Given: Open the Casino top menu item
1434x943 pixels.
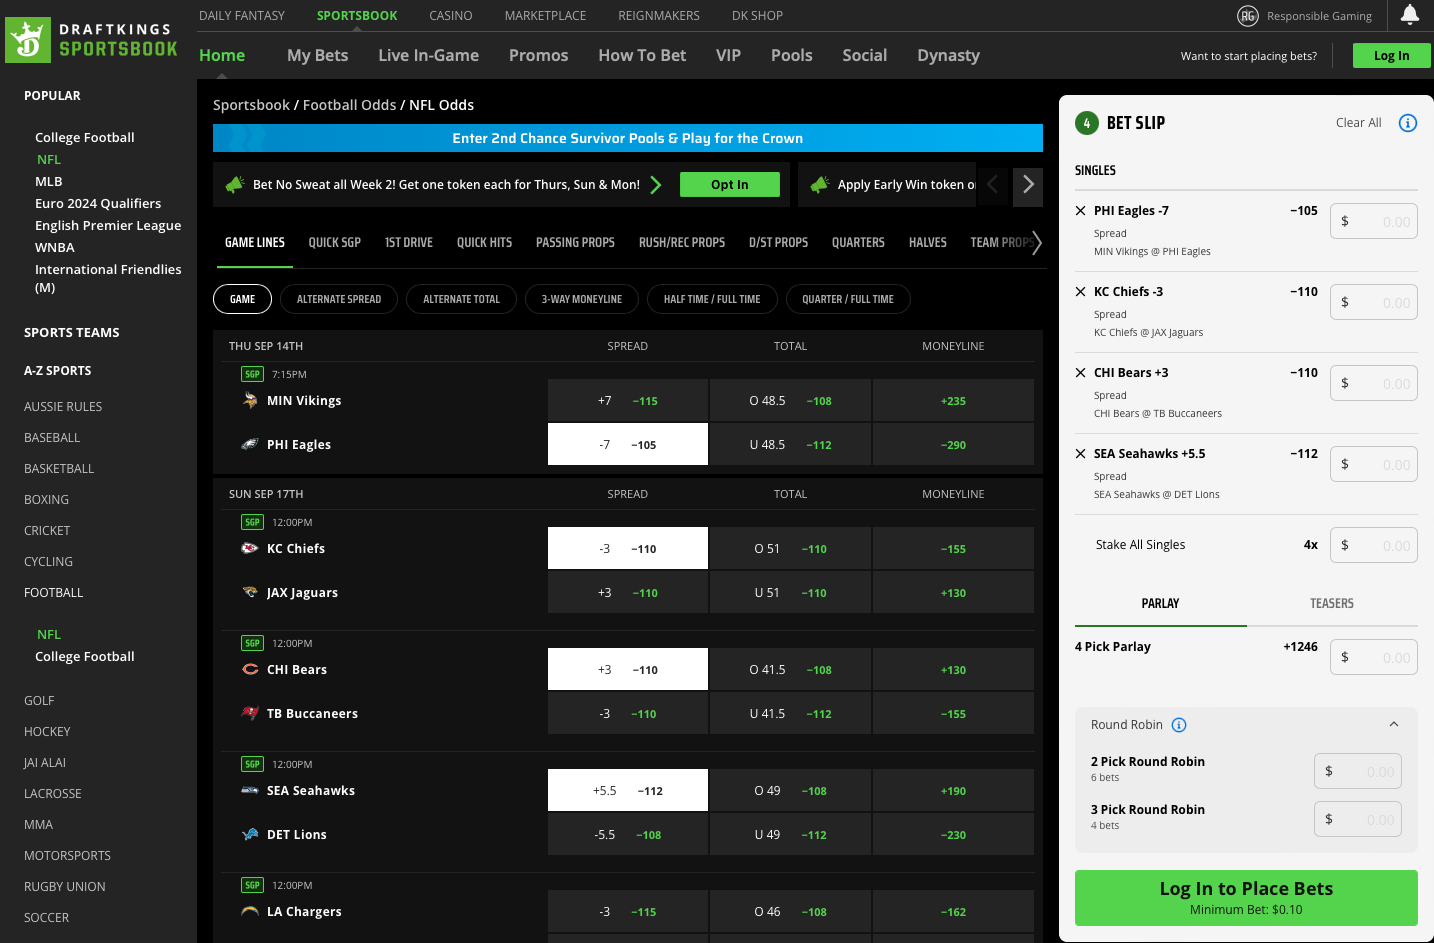Looking at the screenshot, I should pyautogui.click(x=451, y=16).
